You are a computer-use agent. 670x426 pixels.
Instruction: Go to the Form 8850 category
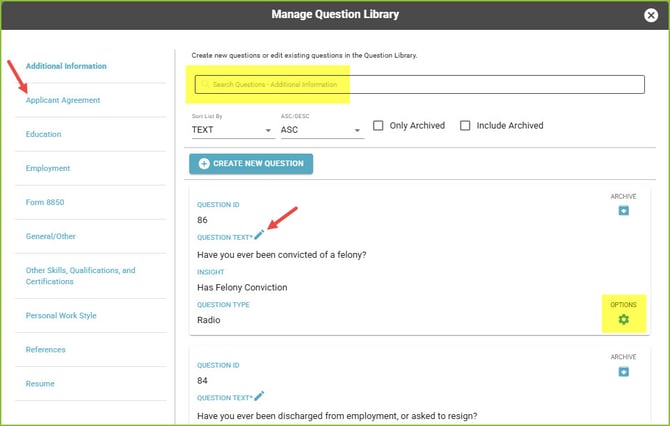click(45, 202)
